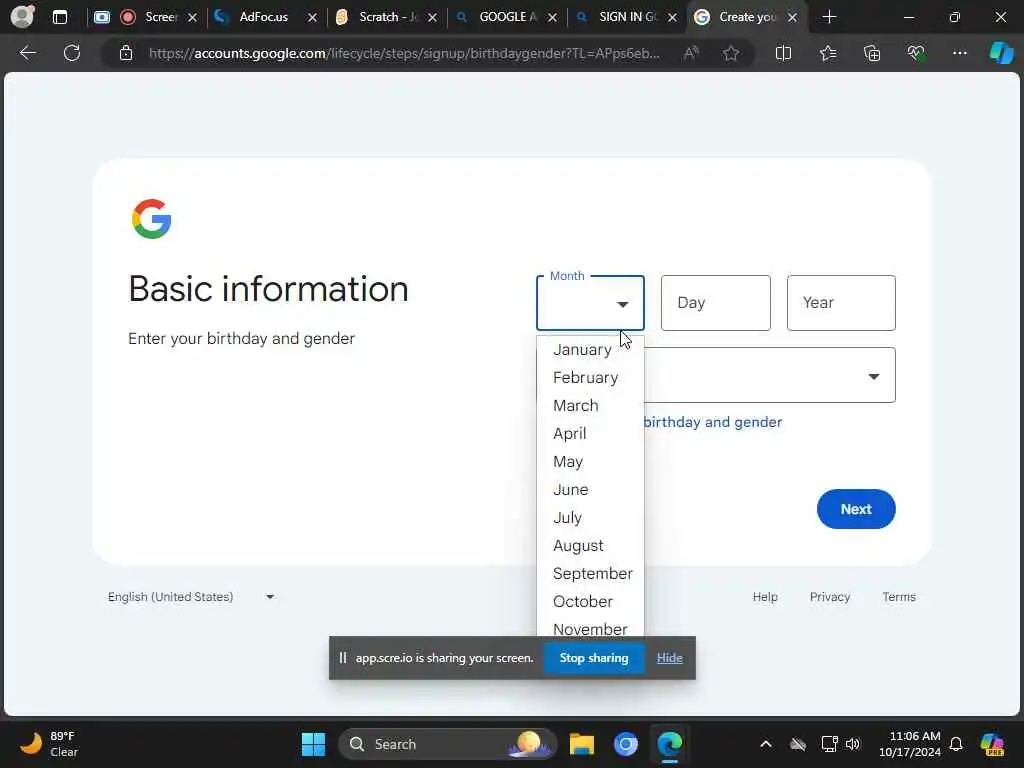
Task: Open the browser profile avatar
Action: (22, 16)
